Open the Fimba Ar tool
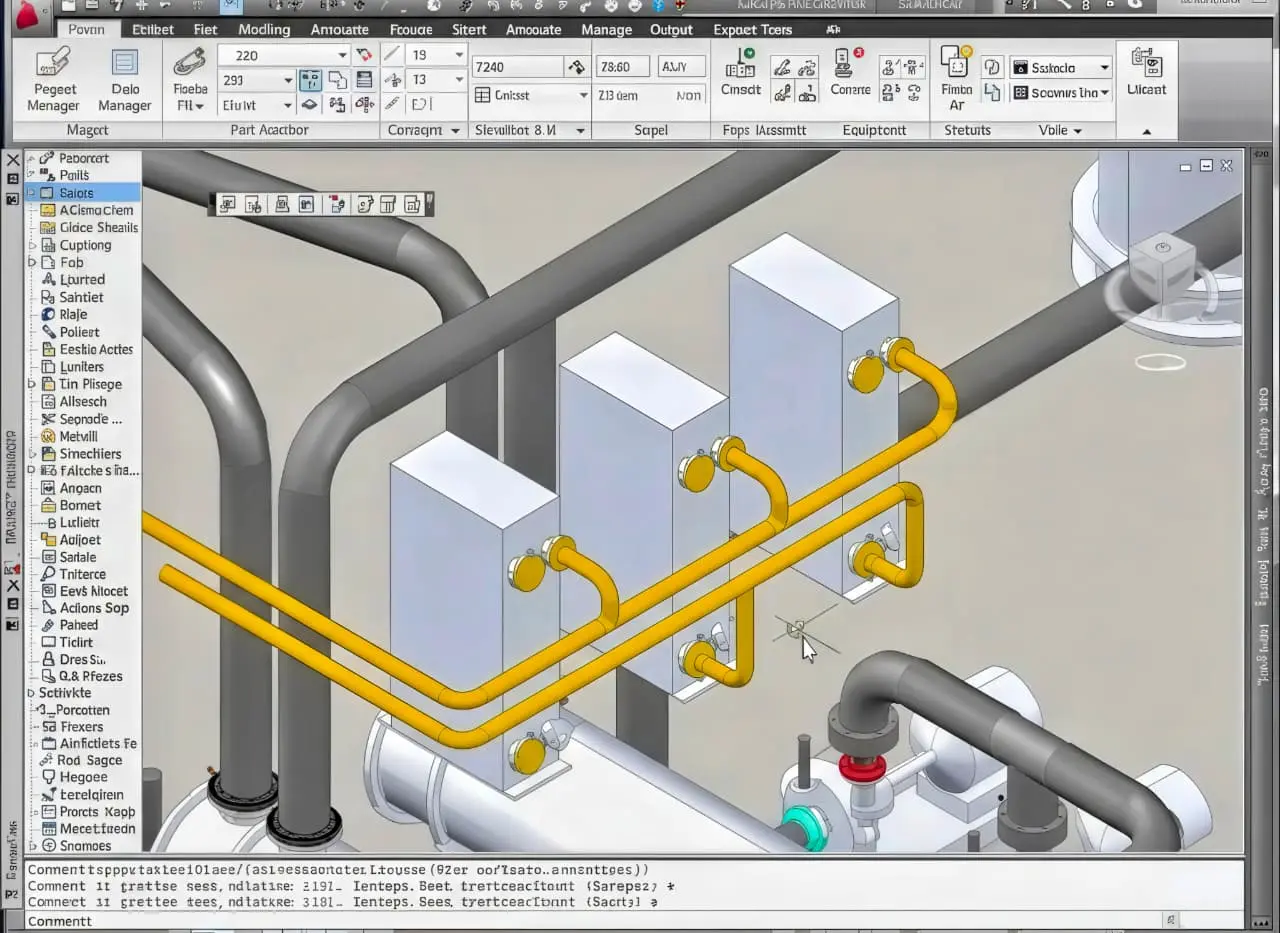 coord(956,76)
